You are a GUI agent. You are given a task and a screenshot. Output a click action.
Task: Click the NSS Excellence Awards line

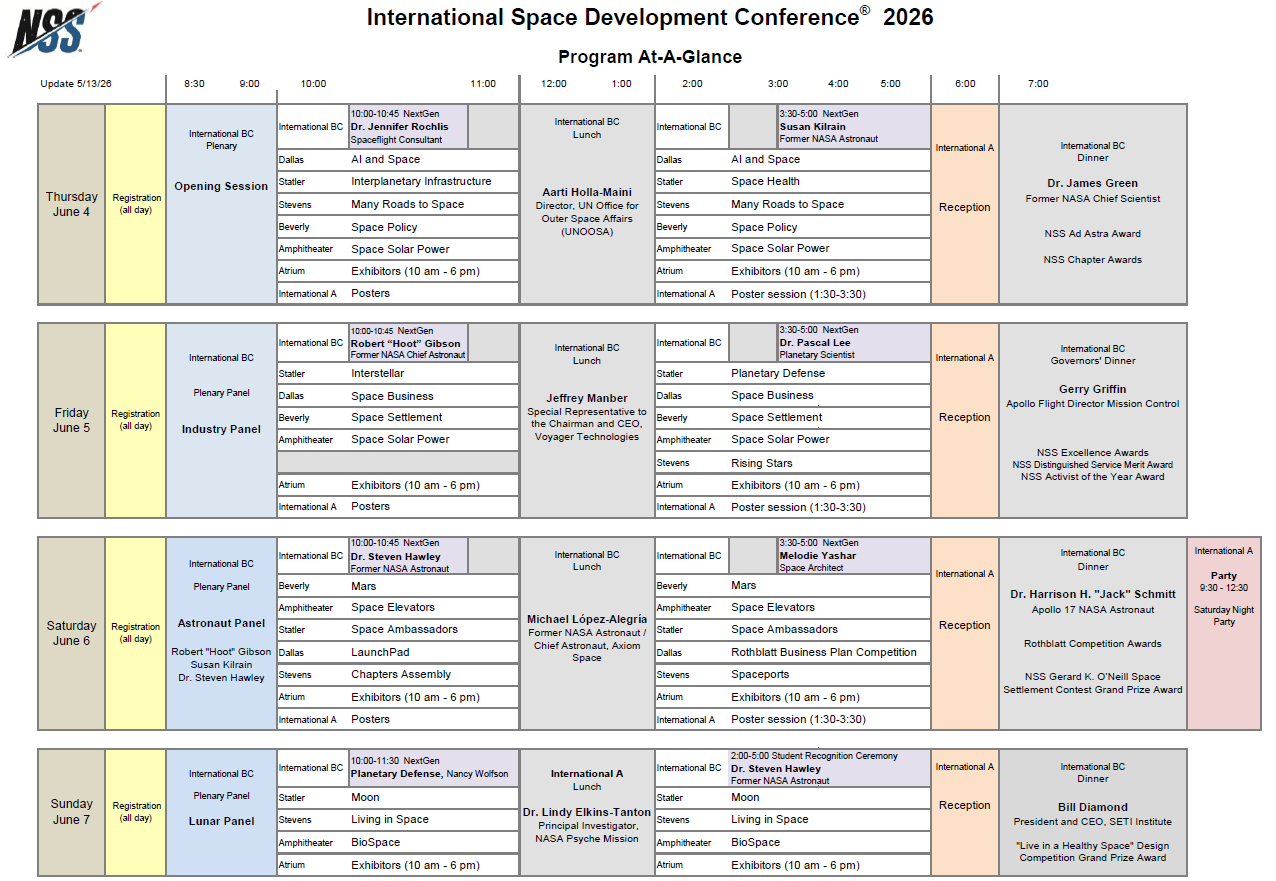coord(1093,453)
